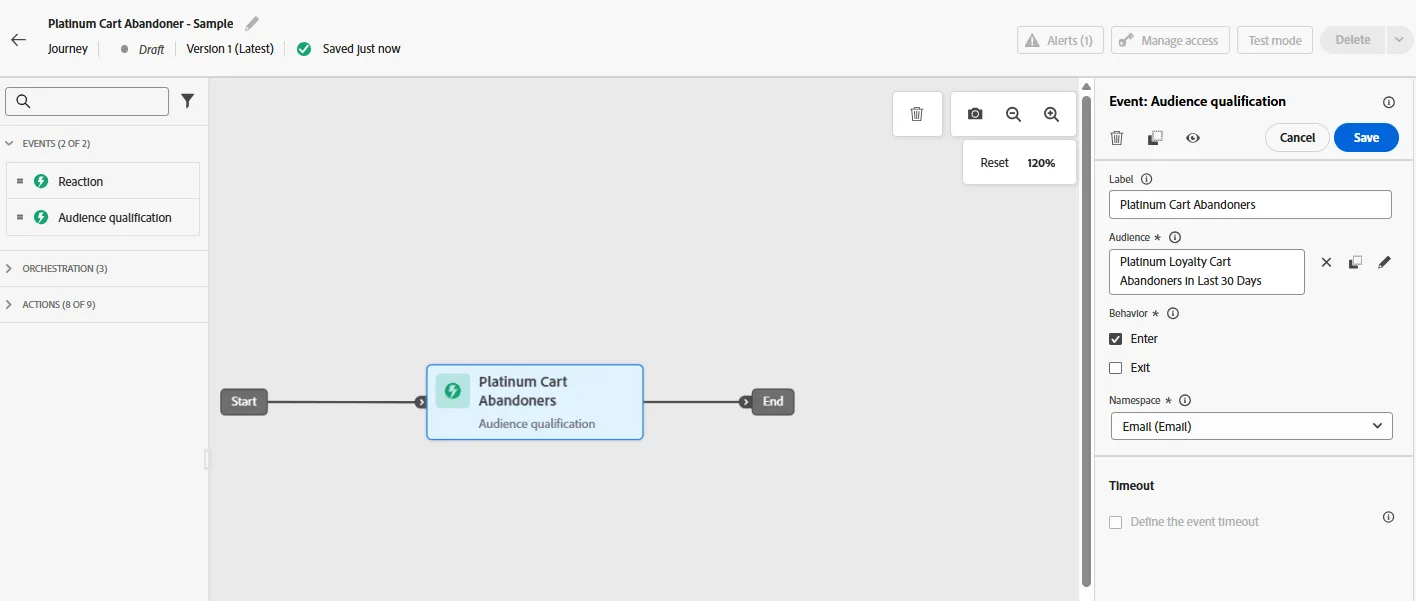
Task: Click the palette search field
Action: pyautogui.click(x=87, y=101)
